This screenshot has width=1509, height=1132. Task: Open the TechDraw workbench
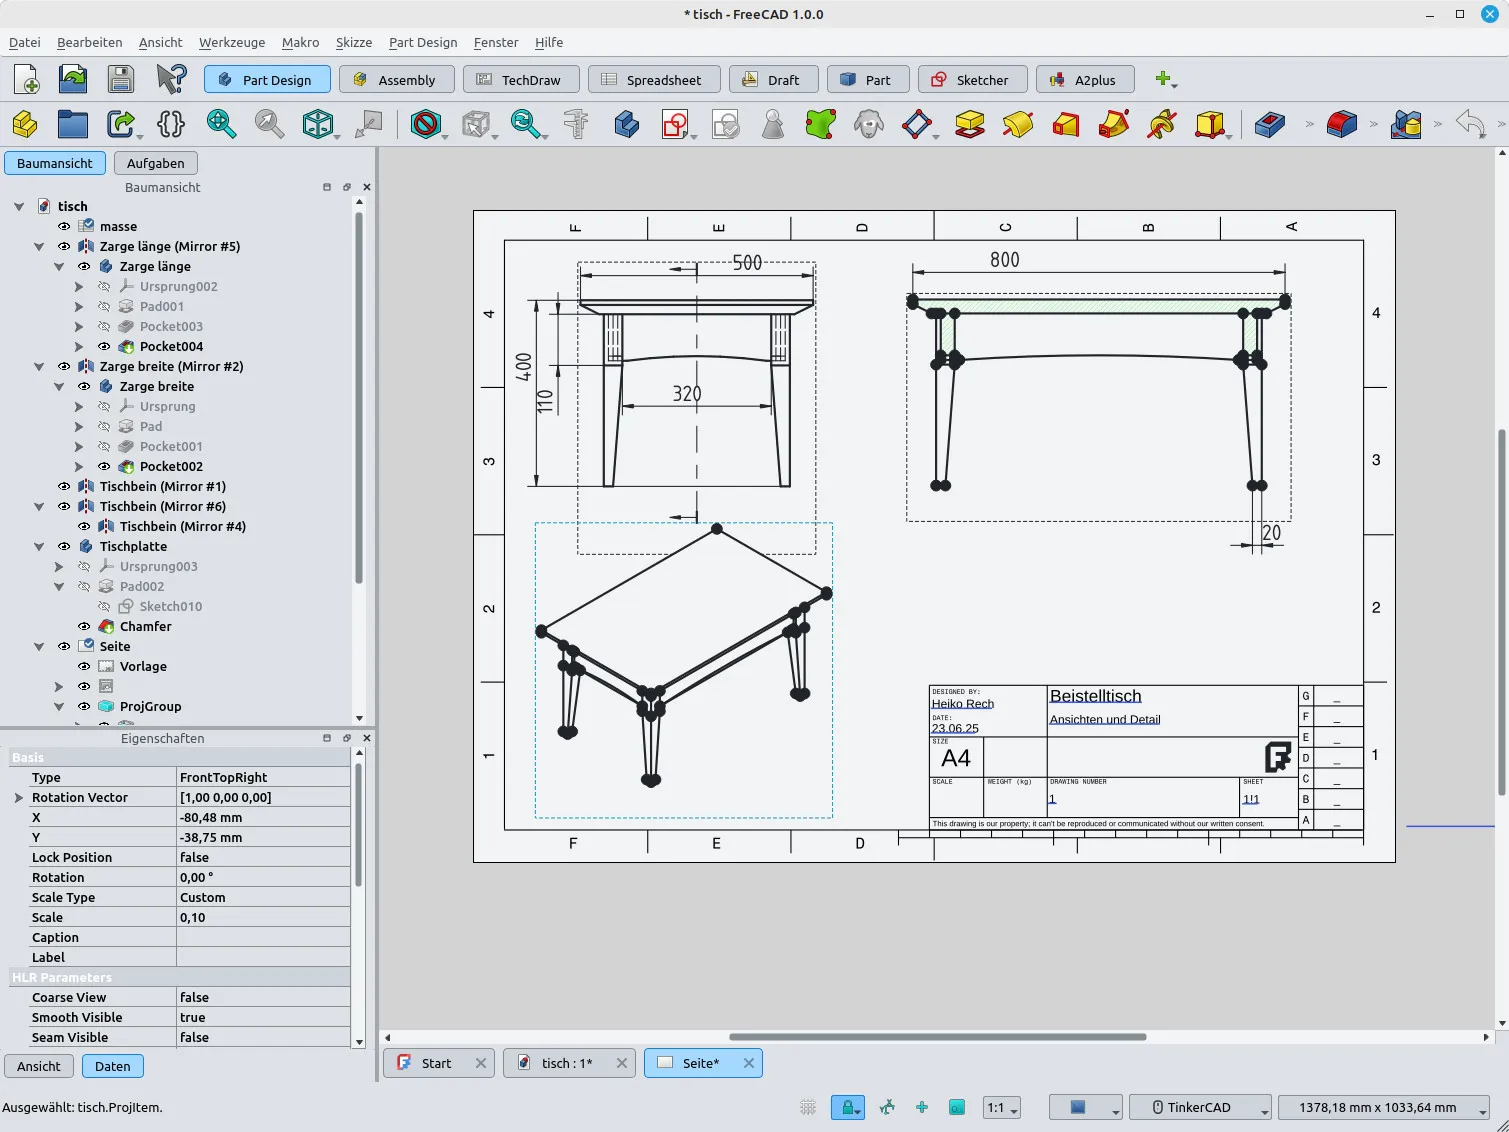(x=521, y=79)
